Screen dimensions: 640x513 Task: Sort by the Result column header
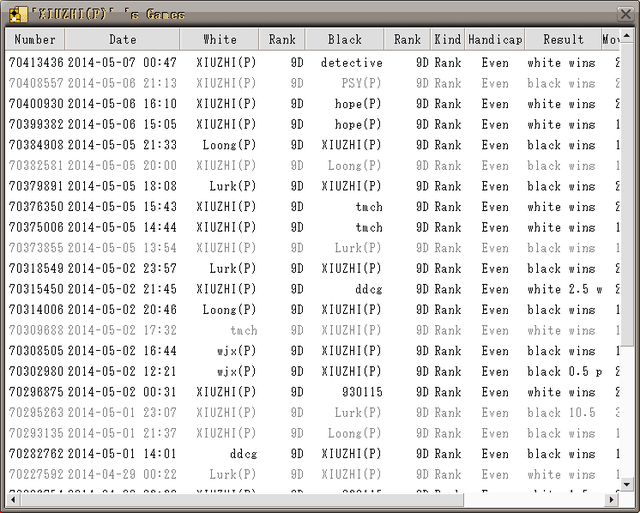click(563, 40)
